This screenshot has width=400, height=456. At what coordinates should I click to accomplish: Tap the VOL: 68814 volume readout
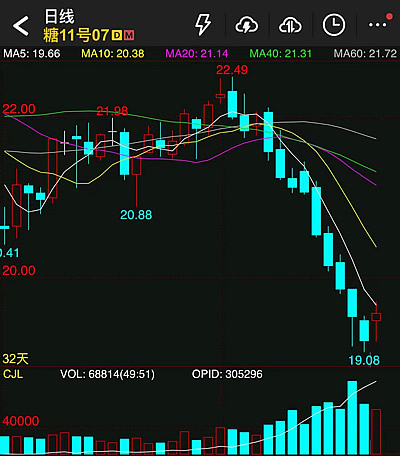pyautogui.click(x=107, y=374)
